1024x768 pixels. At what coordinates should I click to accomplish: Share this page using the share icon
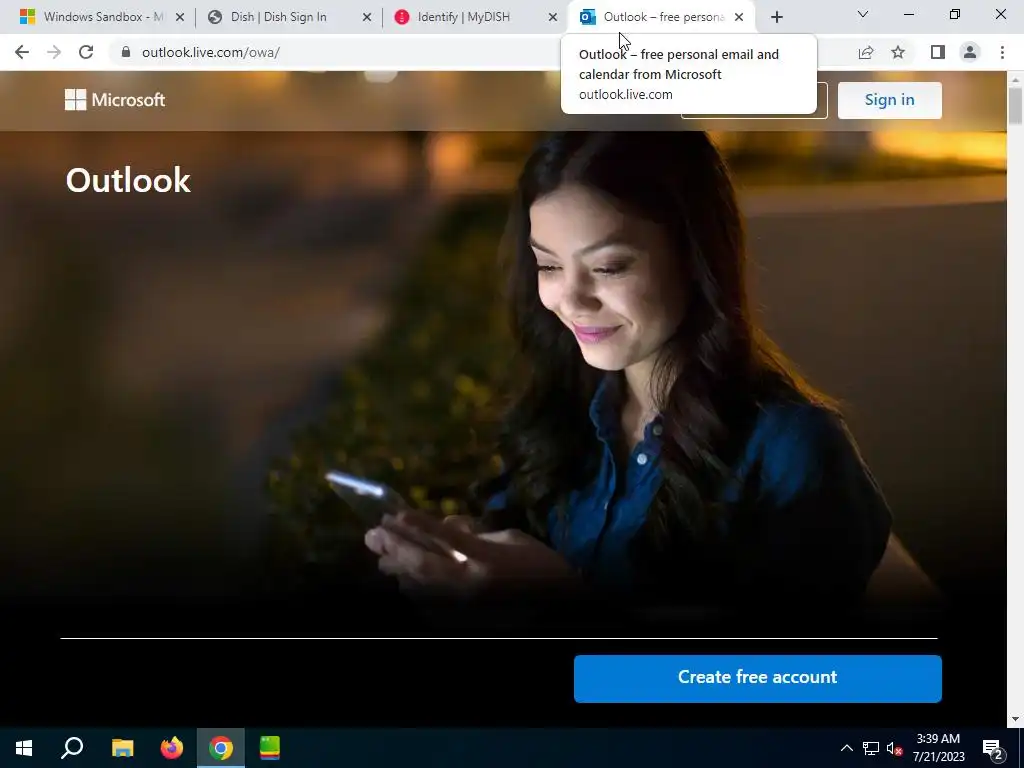coord(866,52)
